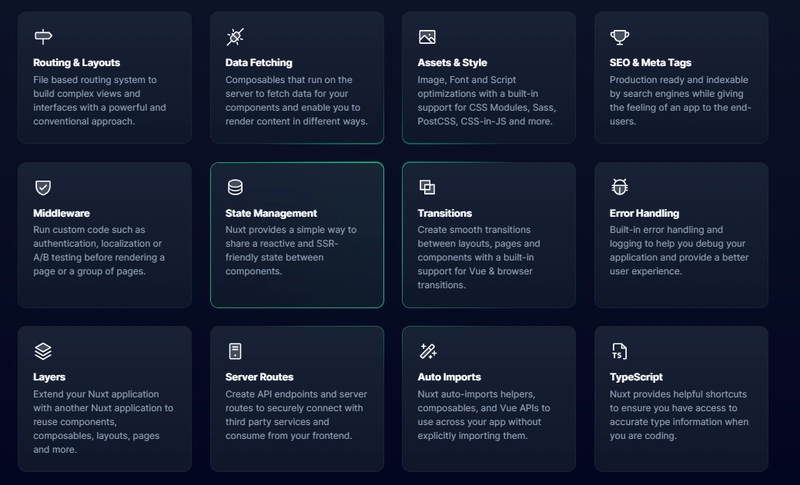The image size is (800, 485).
Task: Open the Data Fetching card title
Action: coord(259,63)
